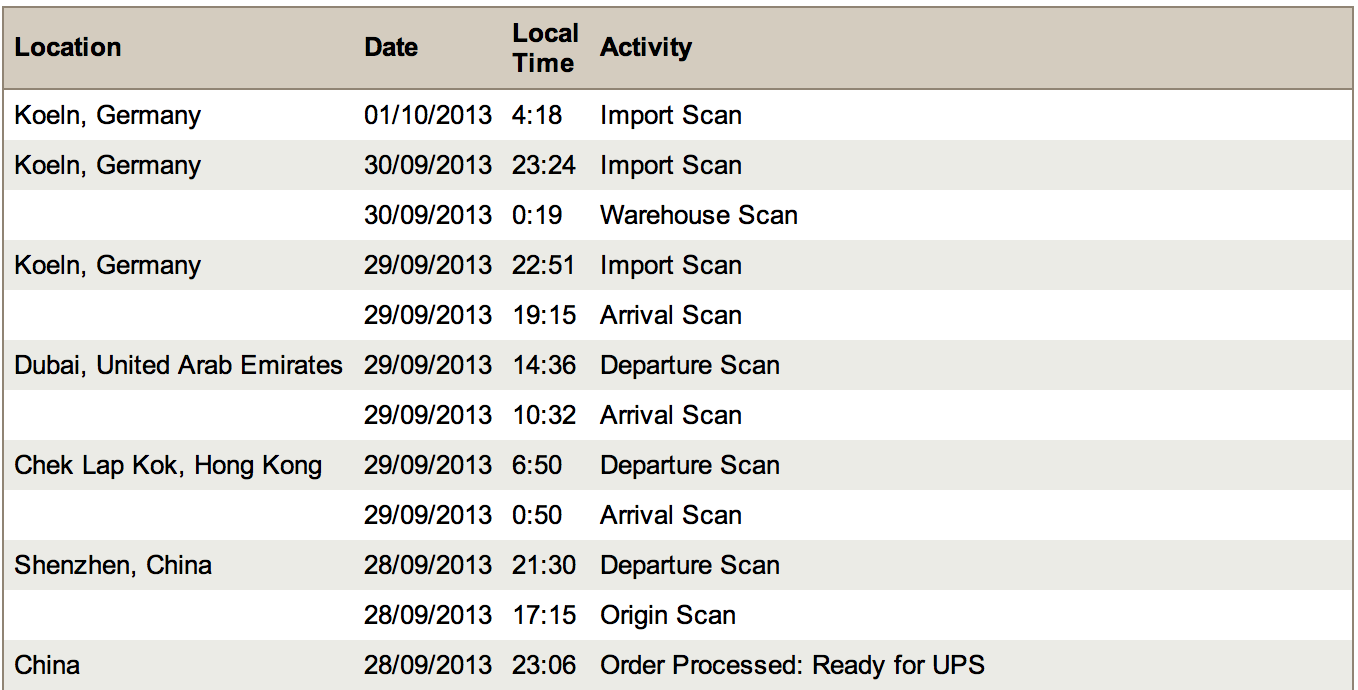Select Departure Scan at 14:36

[x=690, y=365]
